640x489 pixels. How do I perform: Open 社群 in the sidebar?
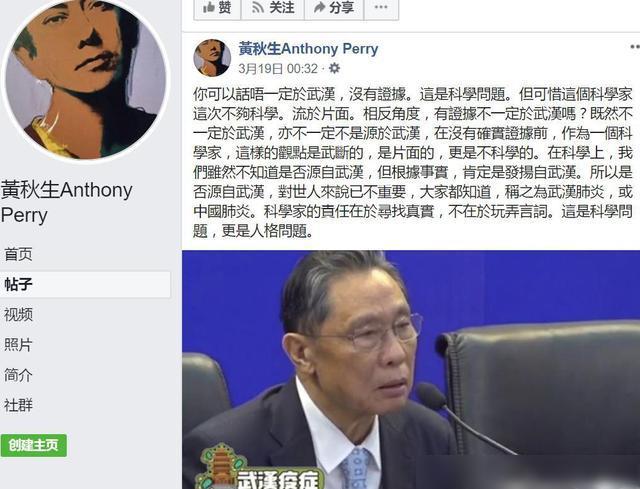(18, 405)
